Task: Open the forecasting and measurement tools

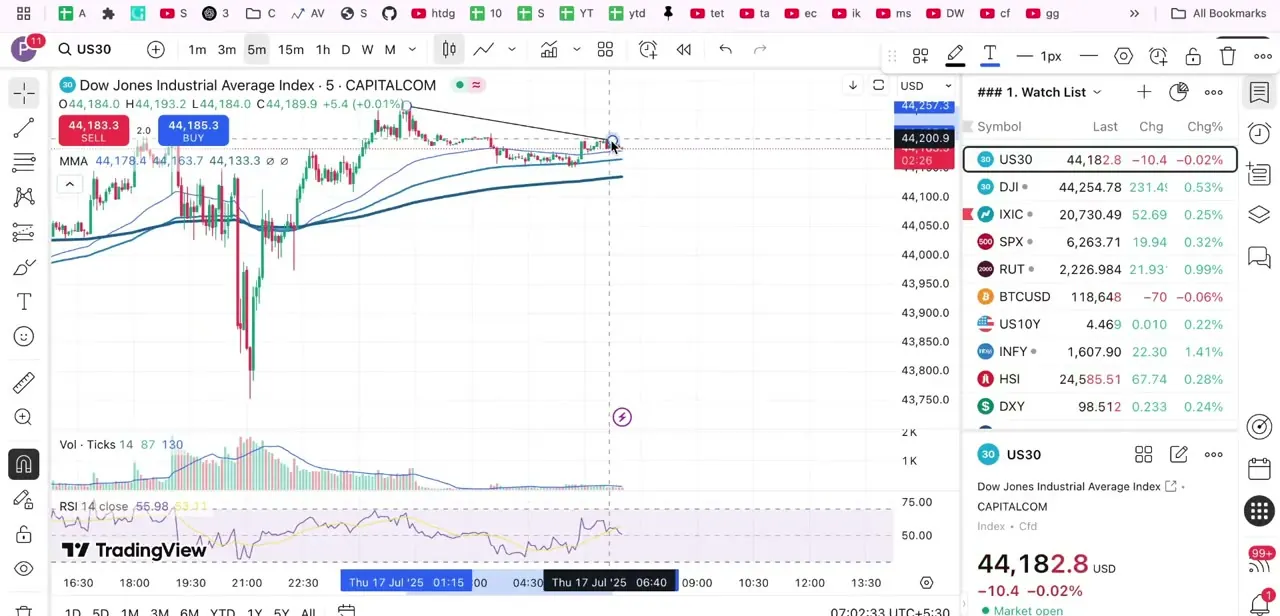Action: pyautogui.click(x=24, y=232)
